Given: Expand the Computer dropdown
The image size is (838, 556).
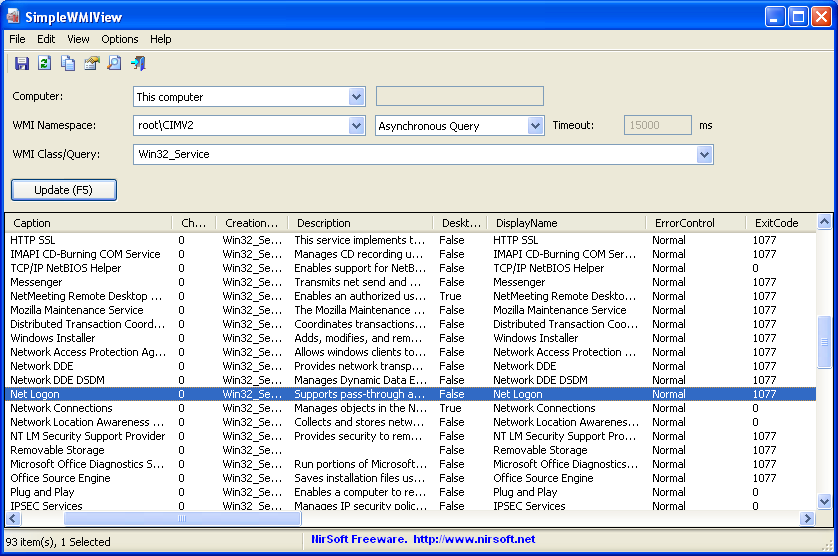Looking at the screenshot, I should point(357,96).
